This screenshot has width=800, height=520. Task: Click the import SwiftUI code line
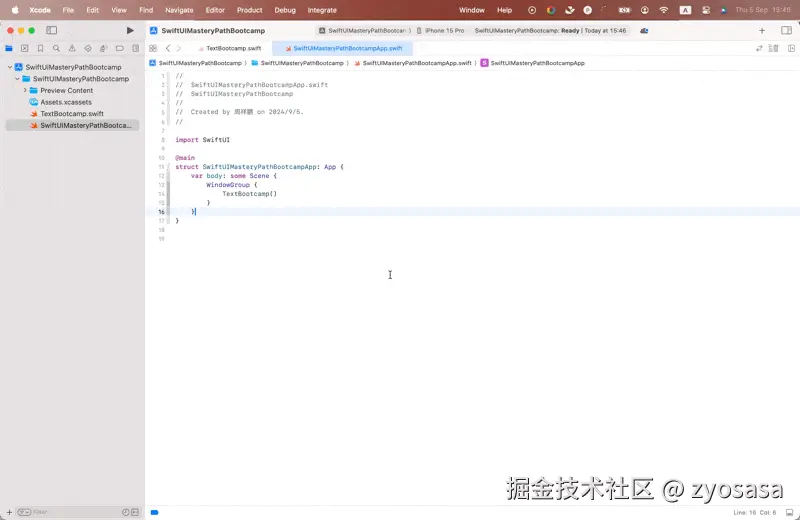coord(203,140)
